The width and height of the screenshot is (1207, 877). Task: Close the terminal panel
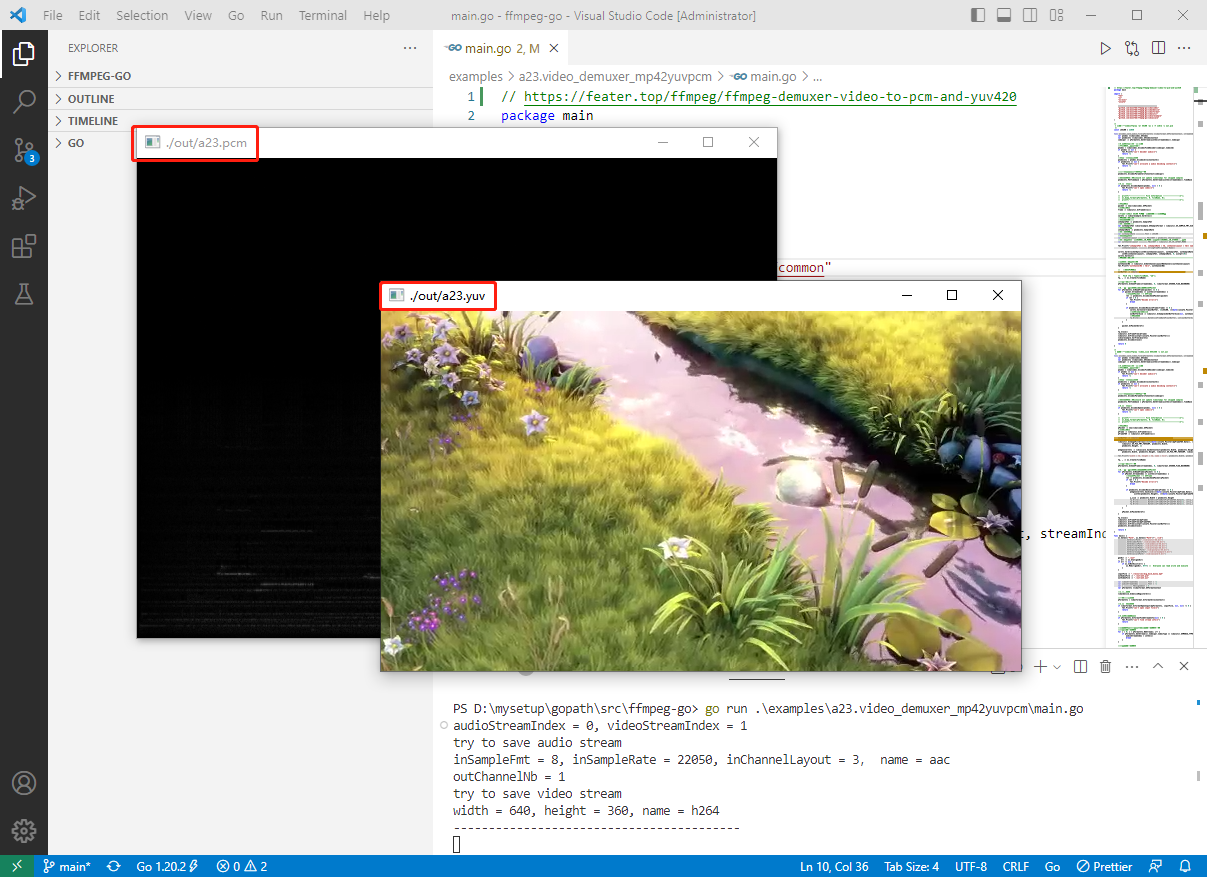[x=1184, y=666]
